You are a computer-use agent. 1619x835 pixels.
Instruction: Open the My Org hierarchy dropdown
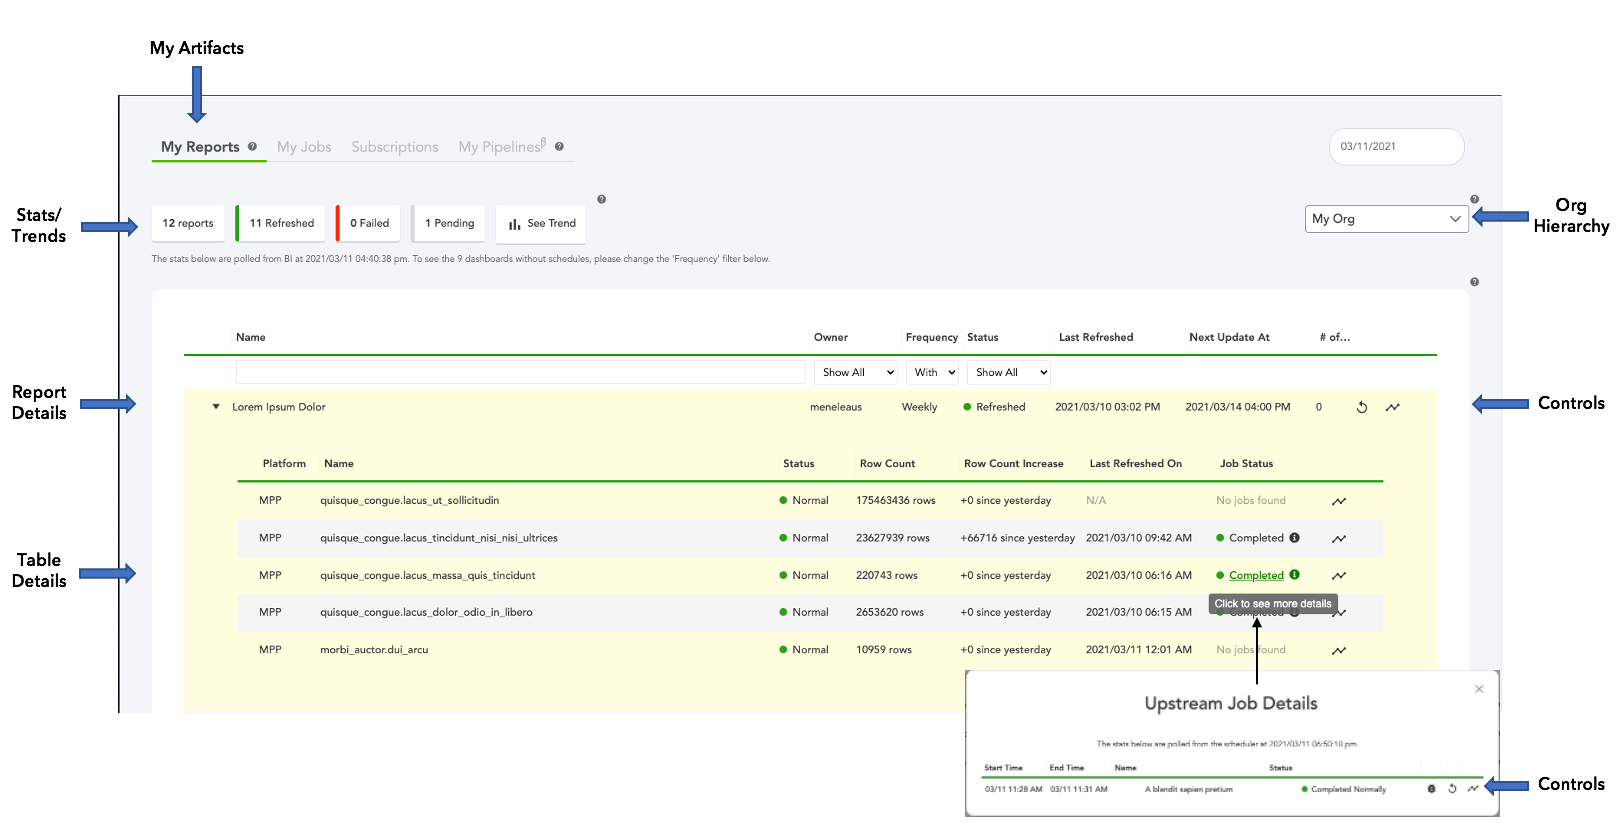[1386, 219]
